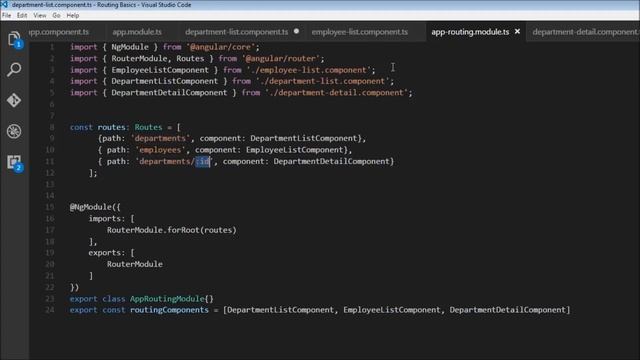Open the Debug view in activity bar

pos(14,131)
